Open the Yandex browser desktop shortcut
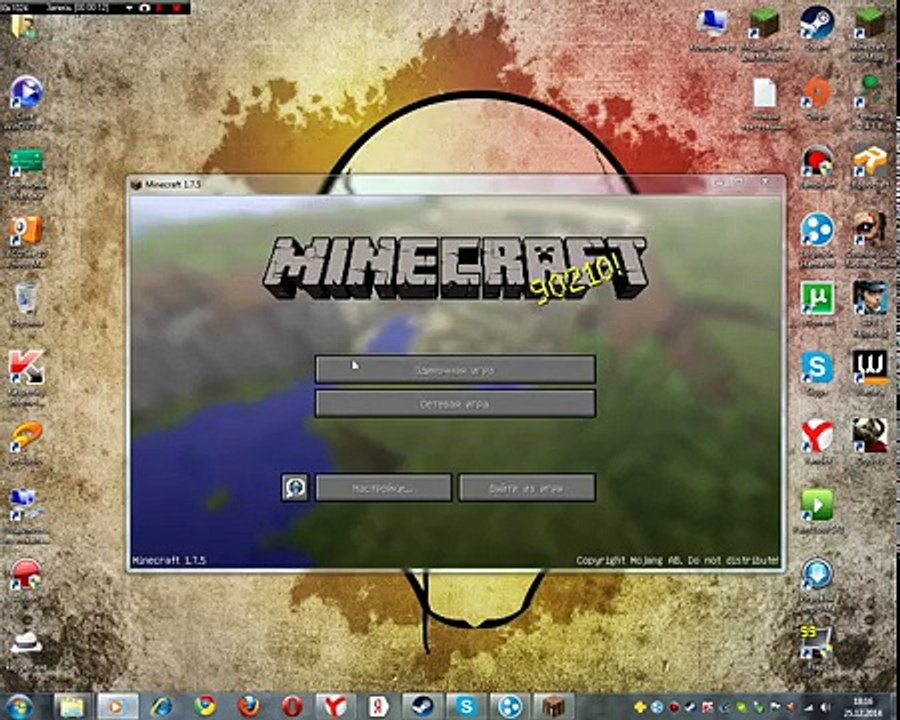900x720 pixels. click(817, 438)
